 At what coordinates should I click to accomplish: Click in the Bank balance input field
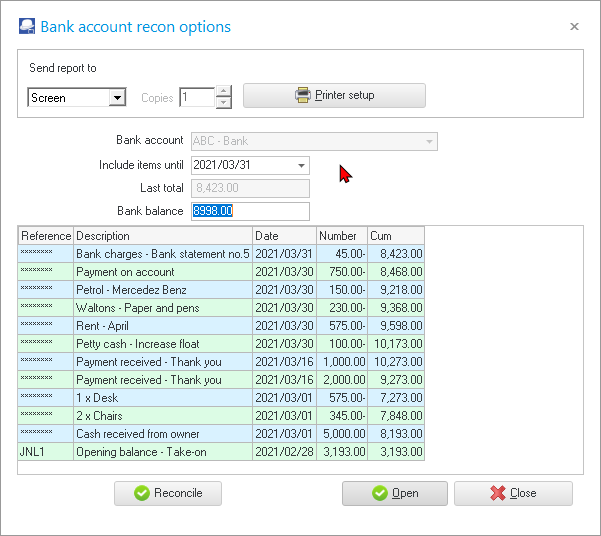coord(250,211)
